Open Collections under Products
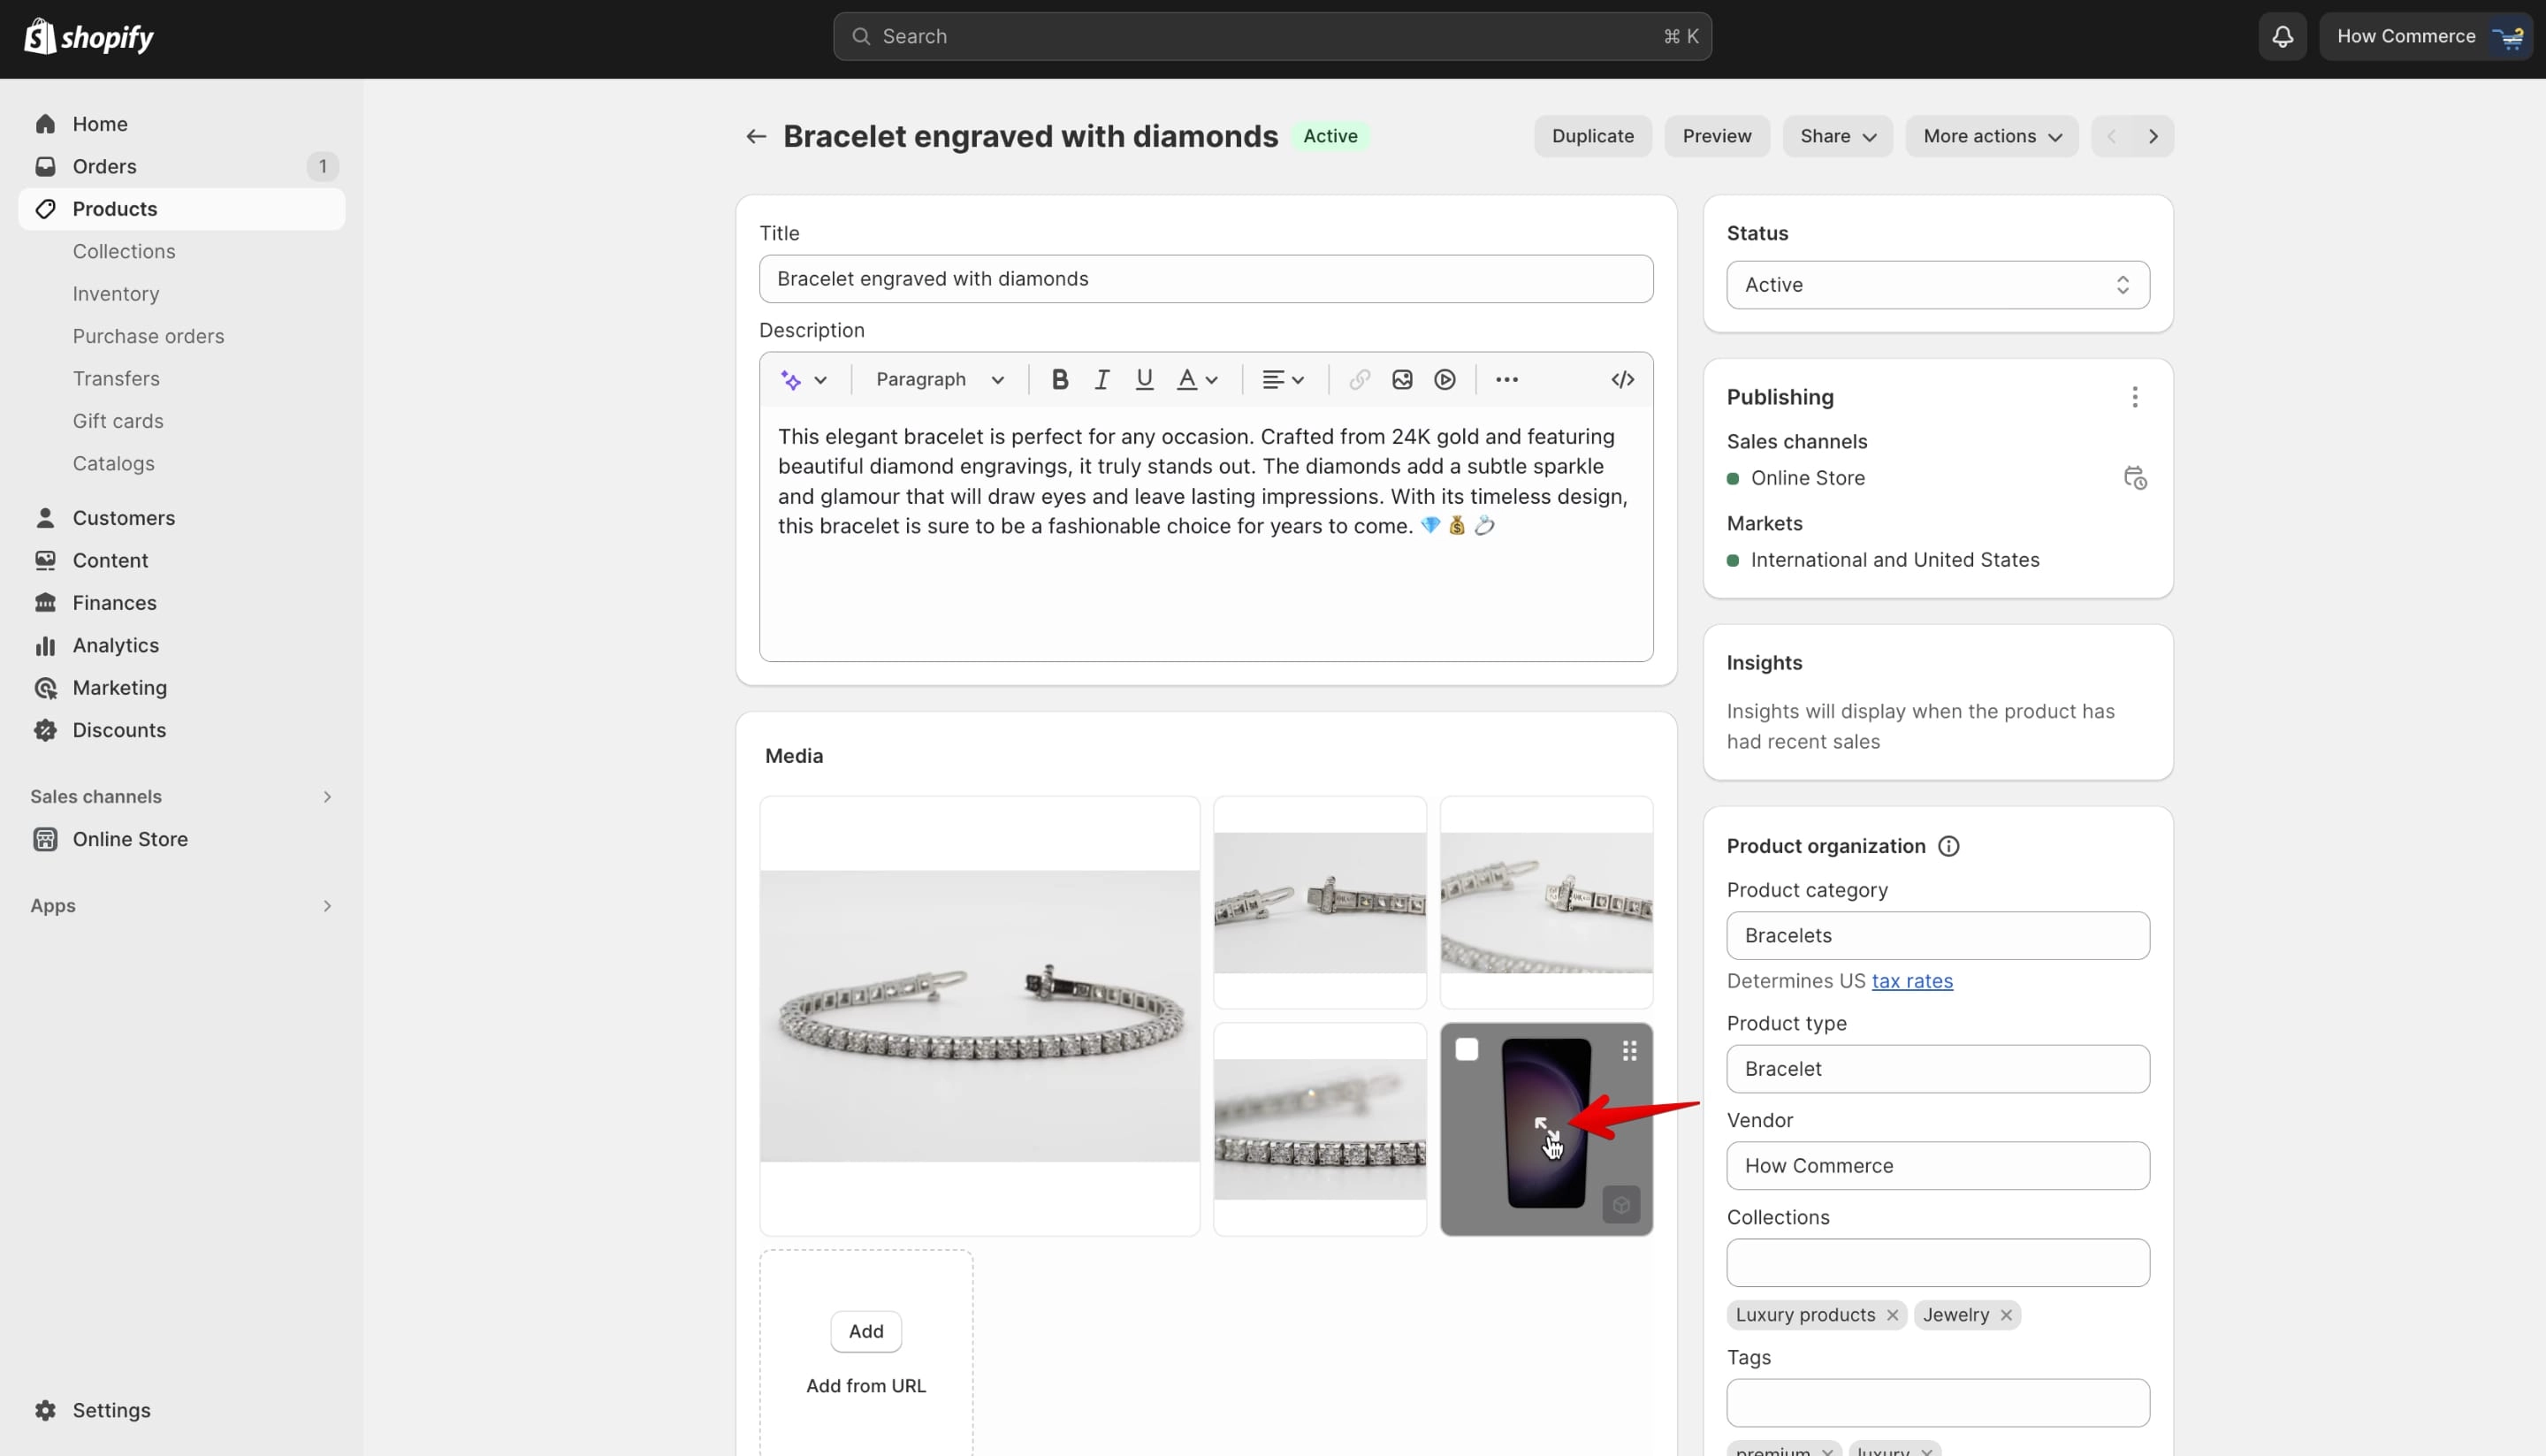This screenshot has height=1456, width=2546. click(124, 251)
